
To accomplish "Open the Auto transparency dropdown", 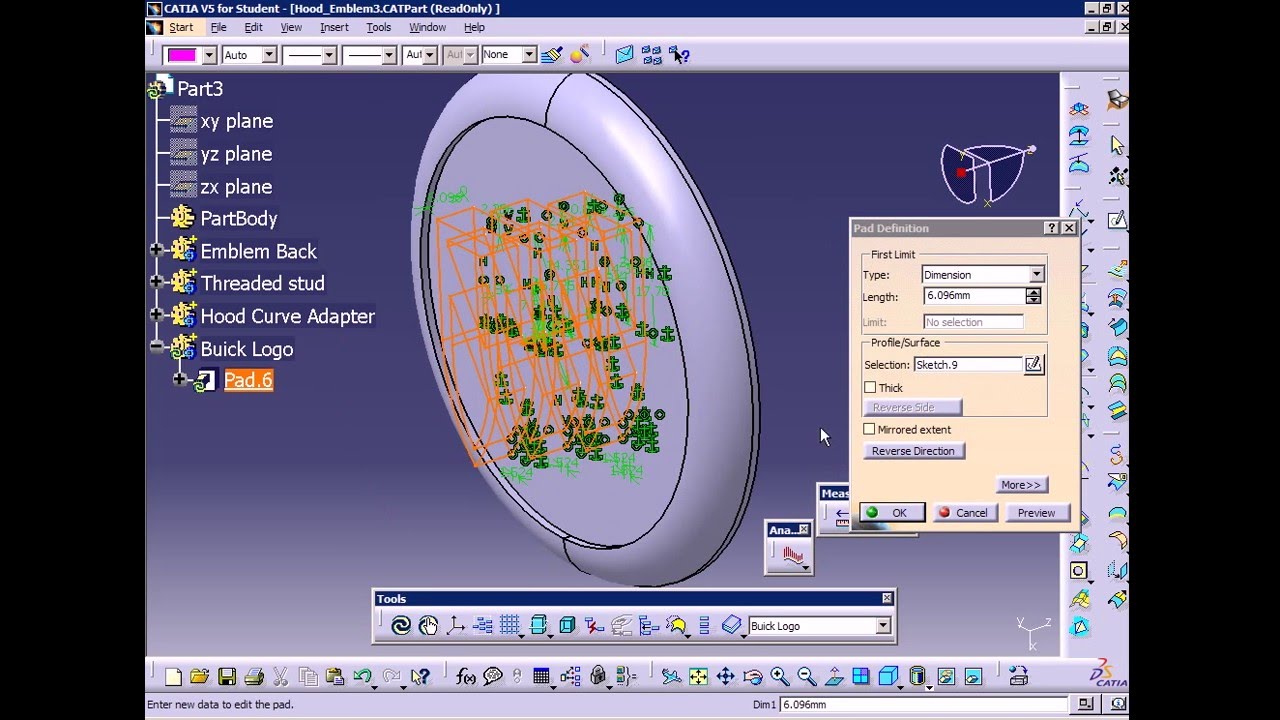I will coord(269,55).
